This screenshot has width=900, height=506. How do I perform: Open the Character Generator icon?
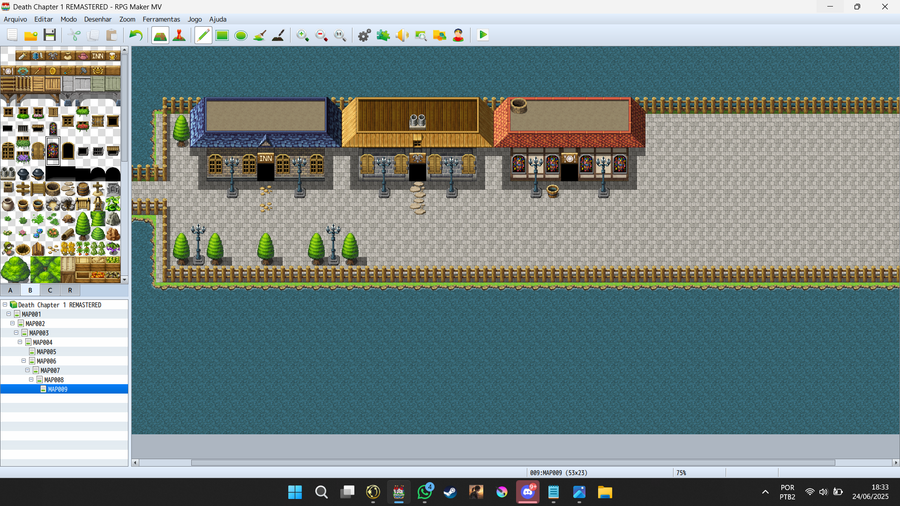point(458,35)
